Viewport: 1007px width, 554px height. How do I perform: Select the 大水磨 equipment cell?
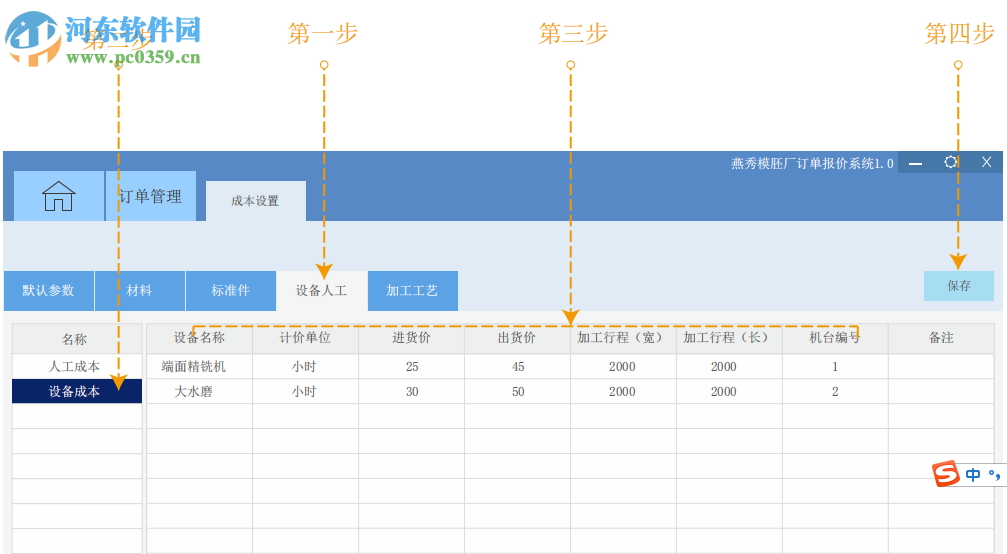click(200, 392)
